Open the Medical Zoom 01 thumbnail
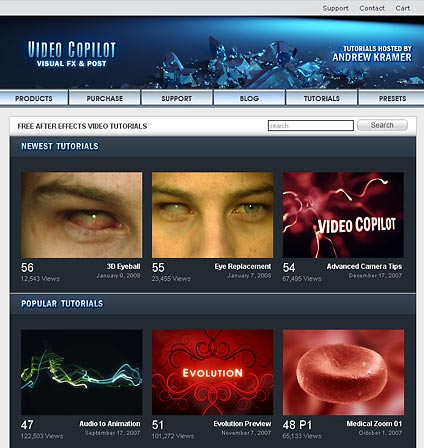This screenshot has width=424, height=448. [343, 372]
